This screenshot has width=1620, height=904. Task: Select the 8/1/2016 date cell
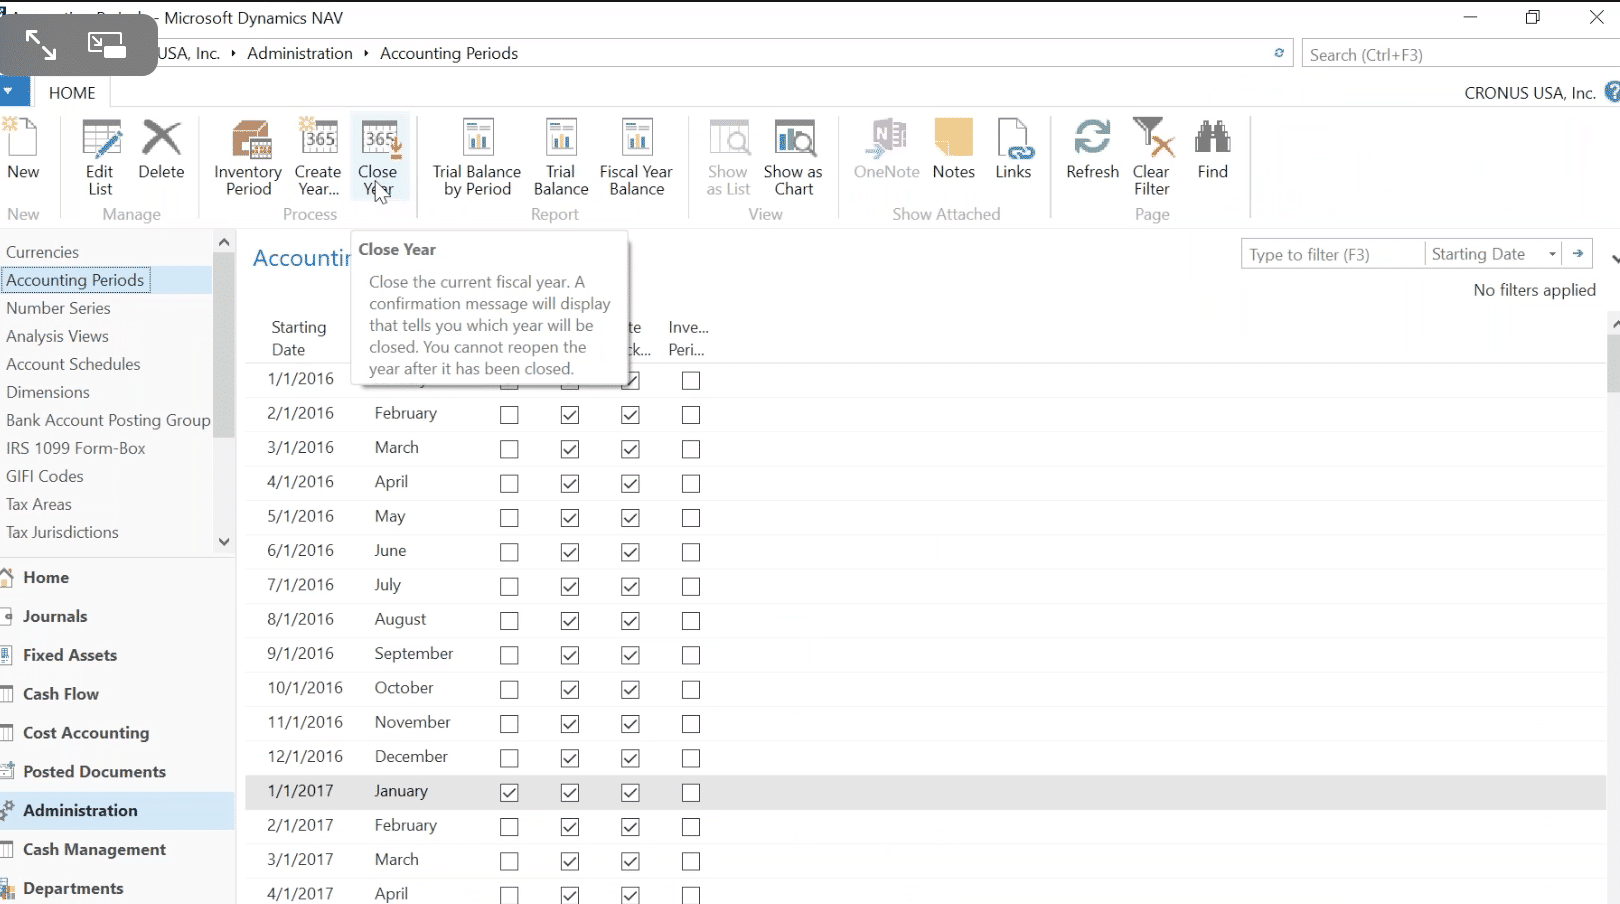point(300,619)
